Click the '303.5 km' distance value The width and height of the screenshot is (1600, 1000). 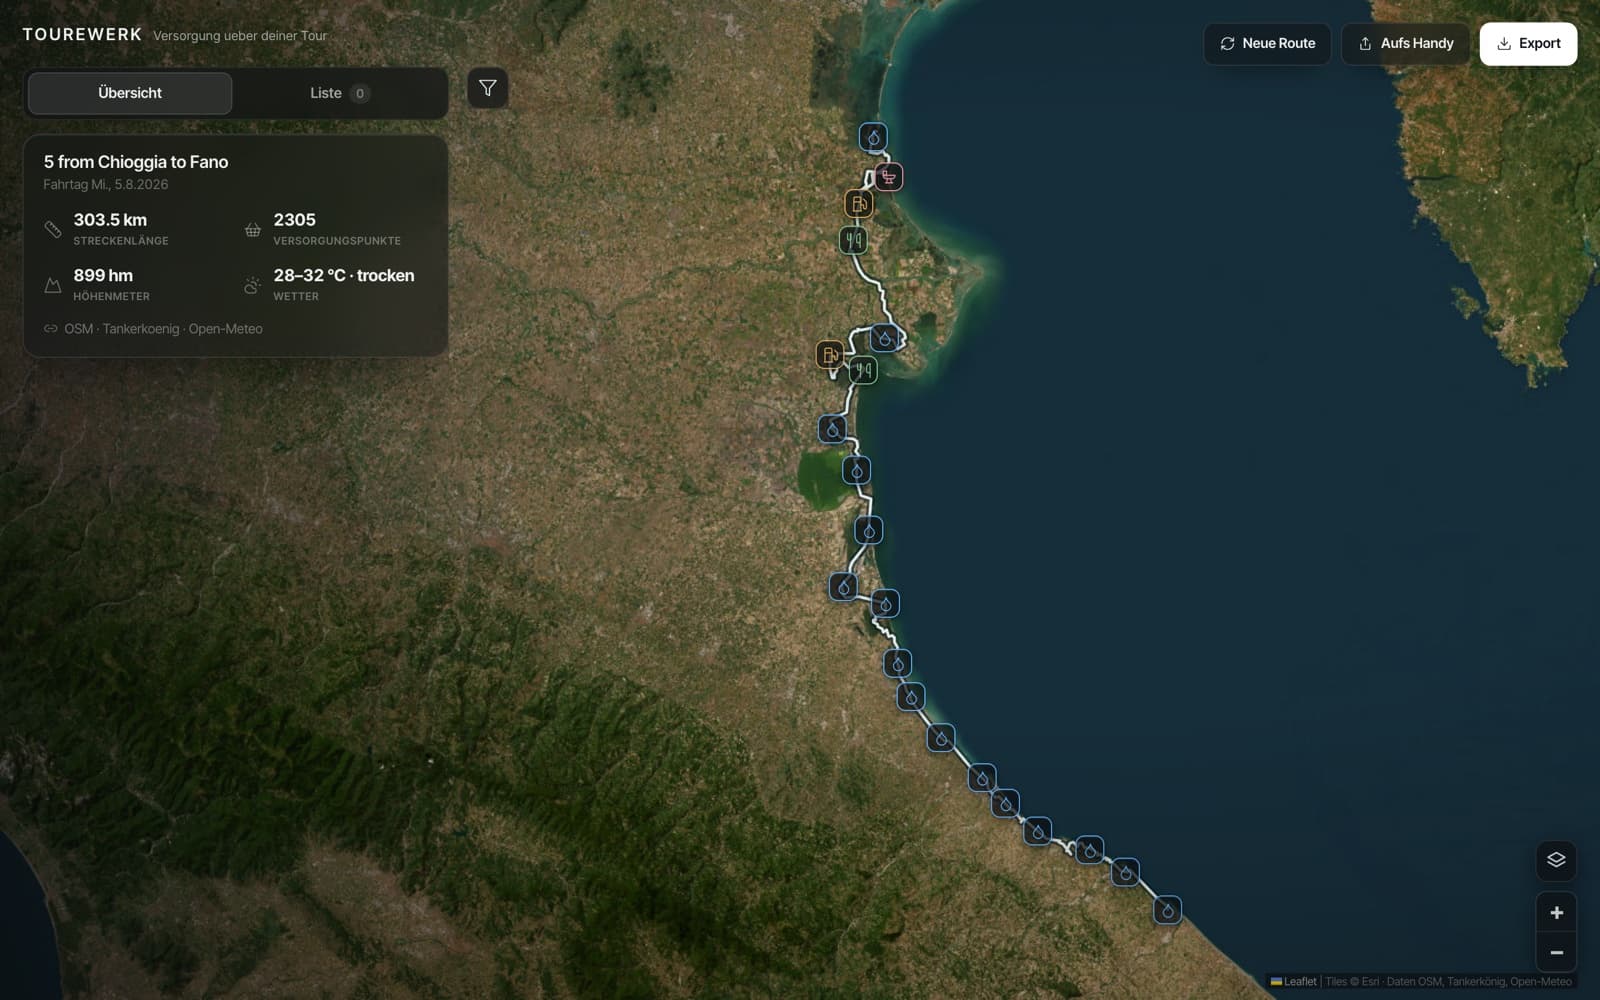[x=110, y=220]
